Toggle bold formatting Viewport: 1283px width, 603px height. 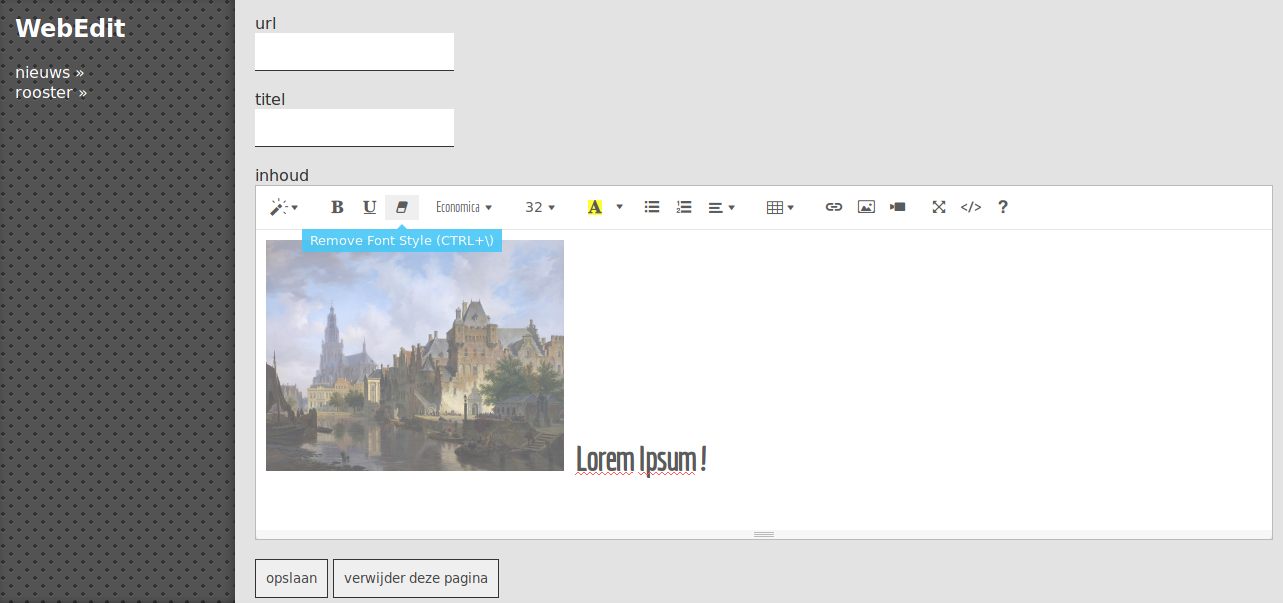tap(337, 207)
